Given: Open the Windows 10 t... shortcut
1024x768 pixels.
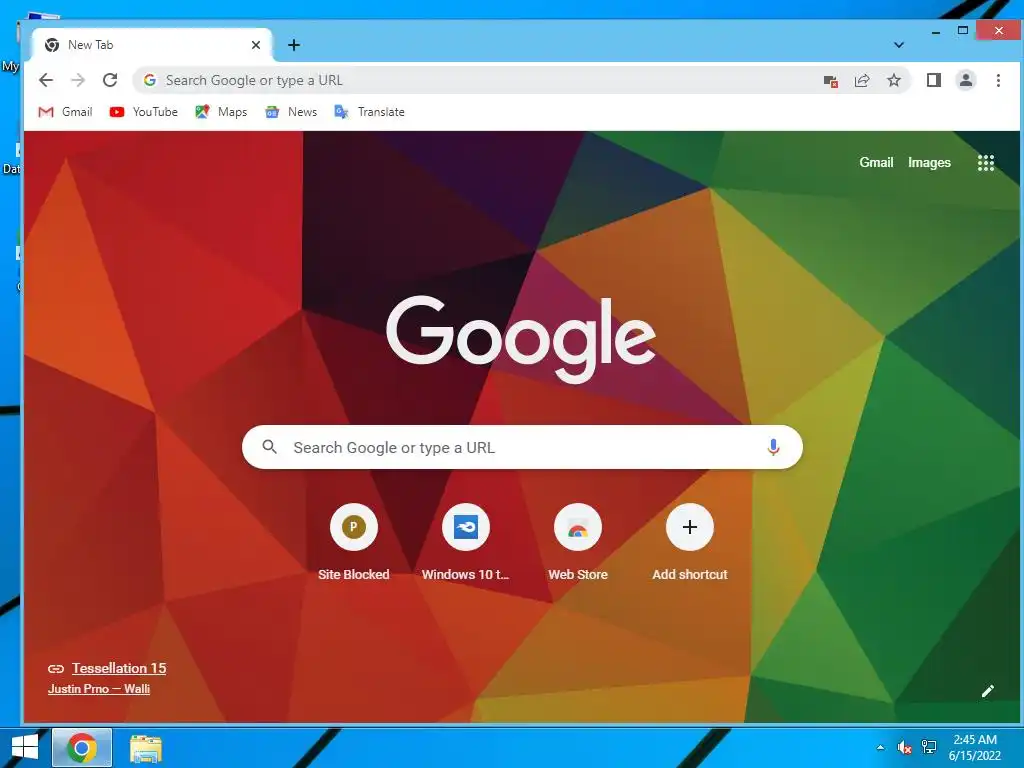Looking at the screenshot, I should point(466,543).
